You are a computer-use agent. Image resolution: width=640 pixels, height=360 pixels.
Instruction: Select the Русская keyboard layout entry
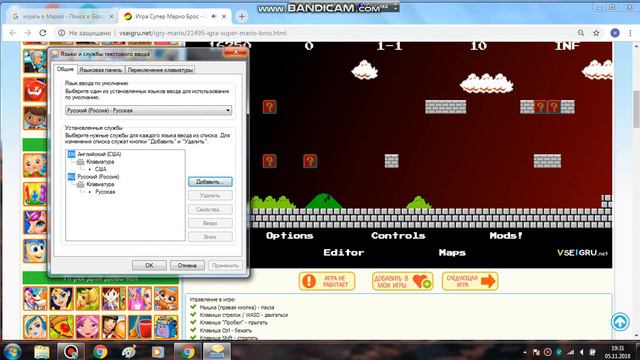[105, 191]
